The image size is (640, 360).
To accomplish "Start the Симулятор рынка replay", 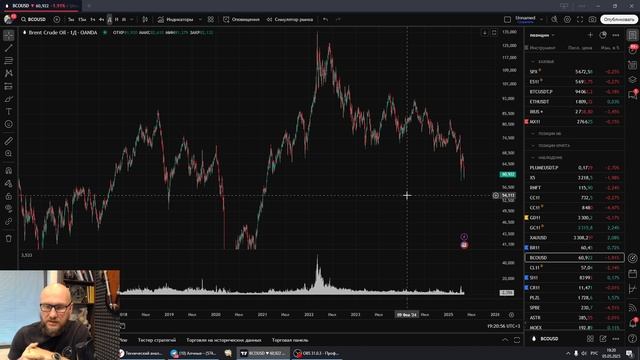I will (290, 19).
